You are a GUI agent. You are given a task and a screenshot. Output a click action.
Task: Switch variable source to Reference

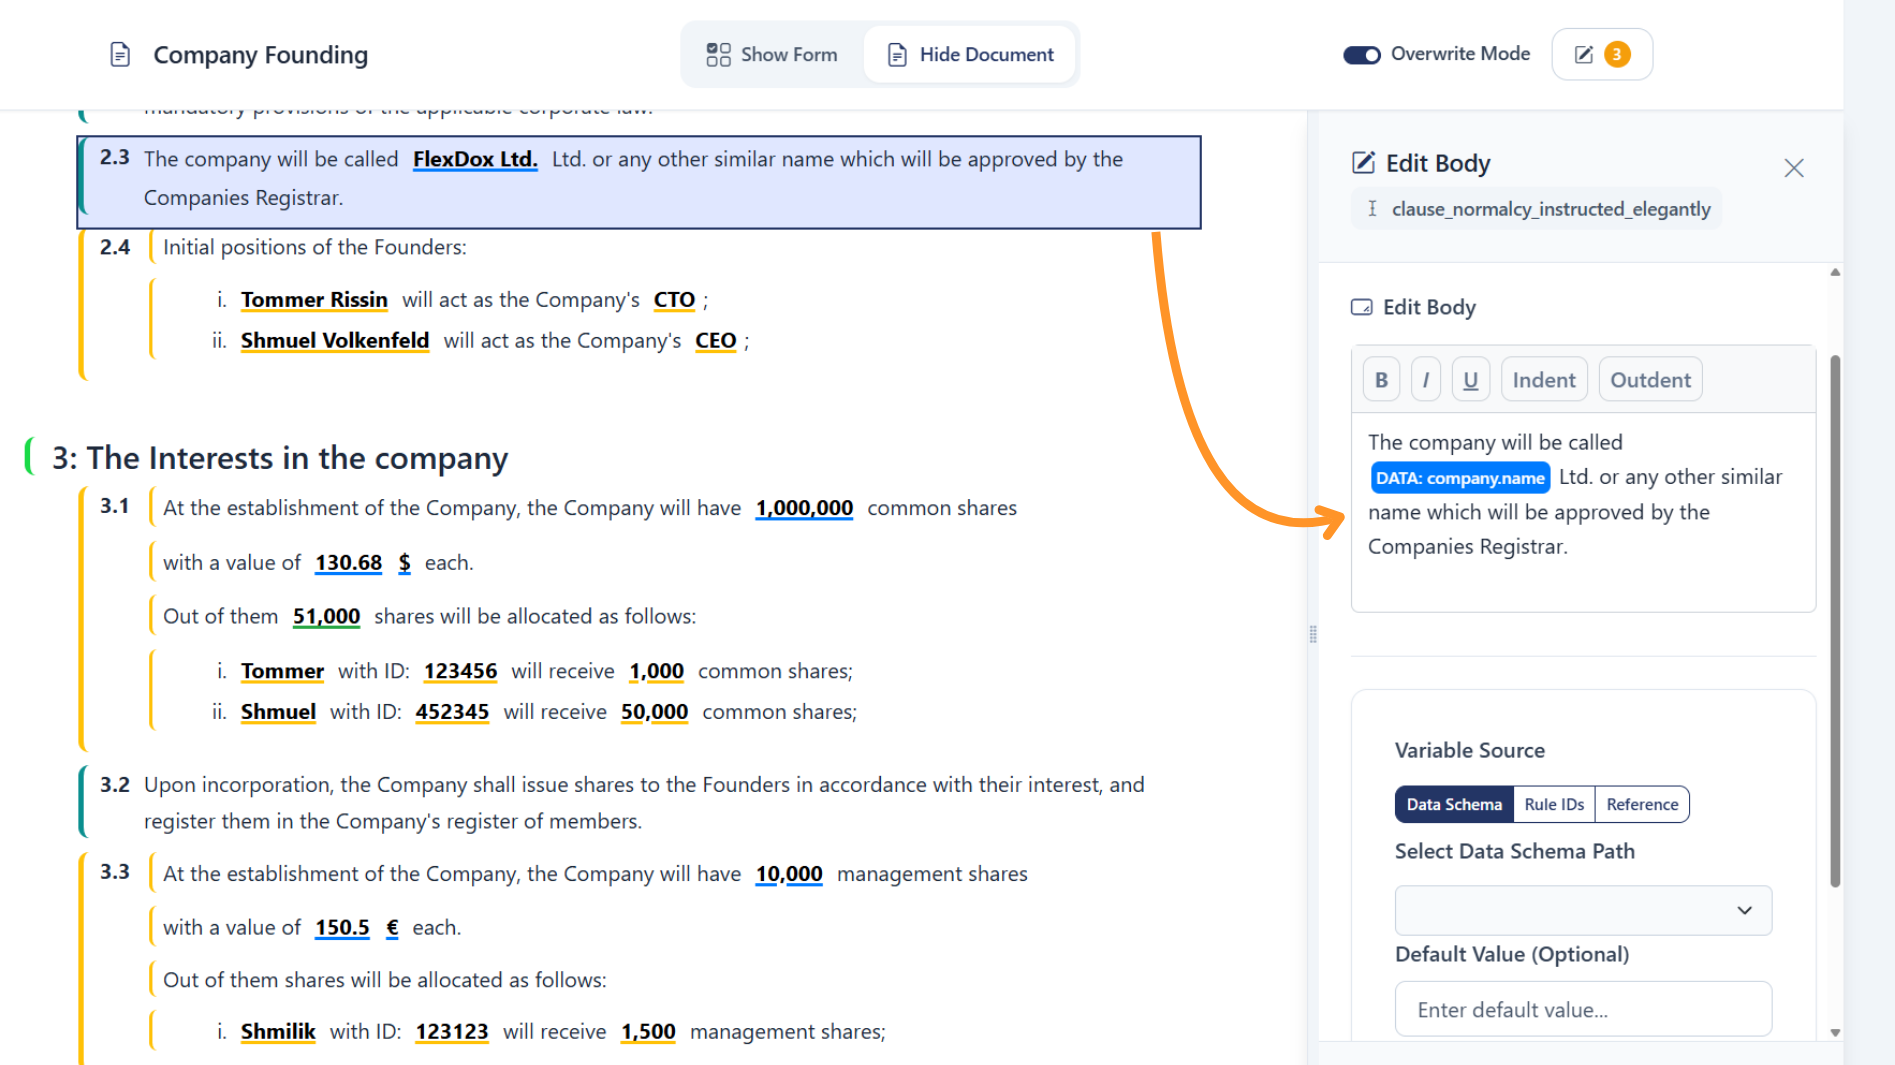[x=1642, y=804]
